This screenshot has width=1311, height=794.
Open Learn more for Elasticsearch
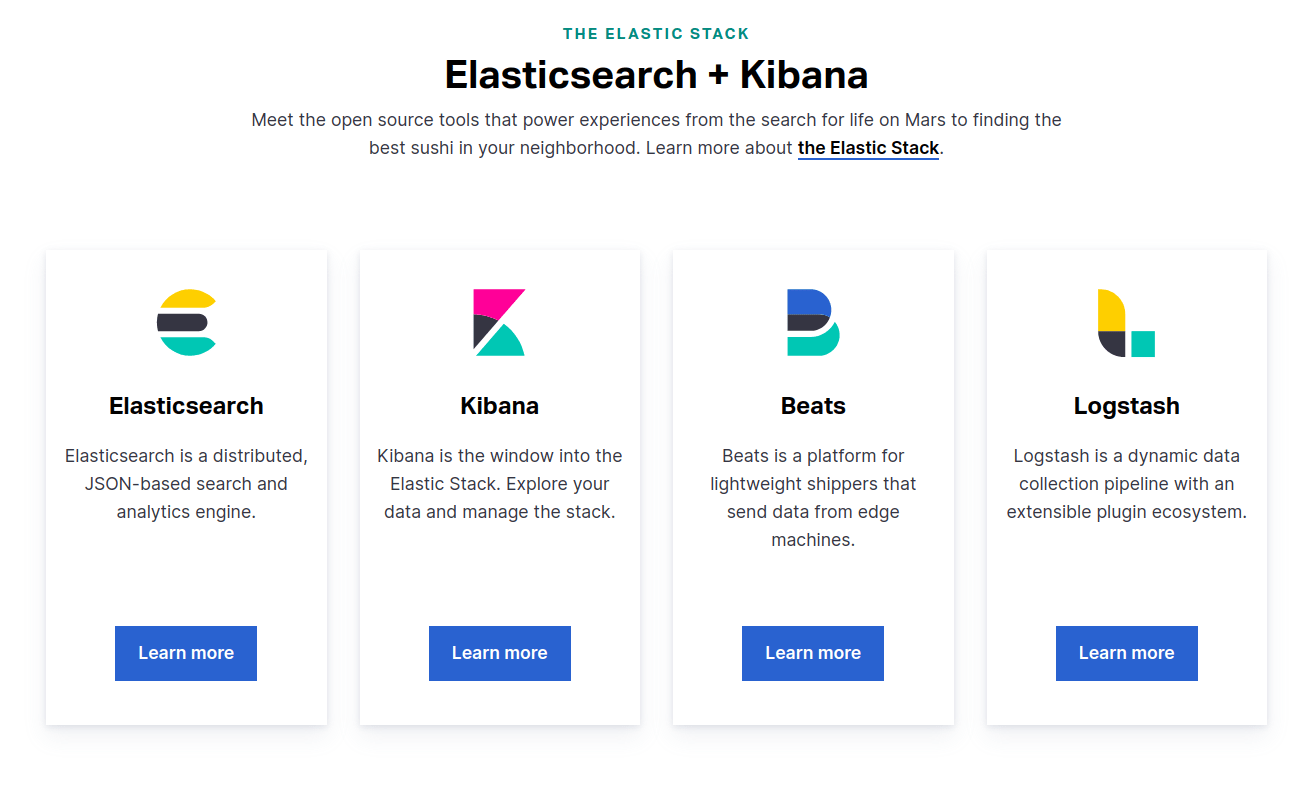click(186, 653)
